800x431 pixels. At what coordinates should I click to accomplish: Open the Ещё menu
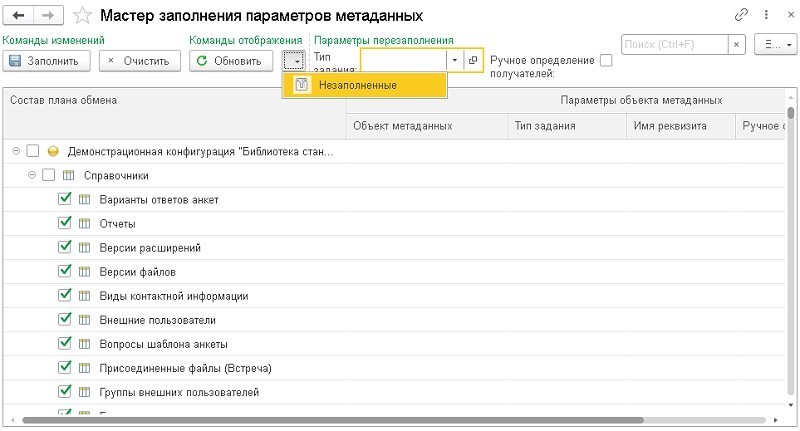(775, 45)
